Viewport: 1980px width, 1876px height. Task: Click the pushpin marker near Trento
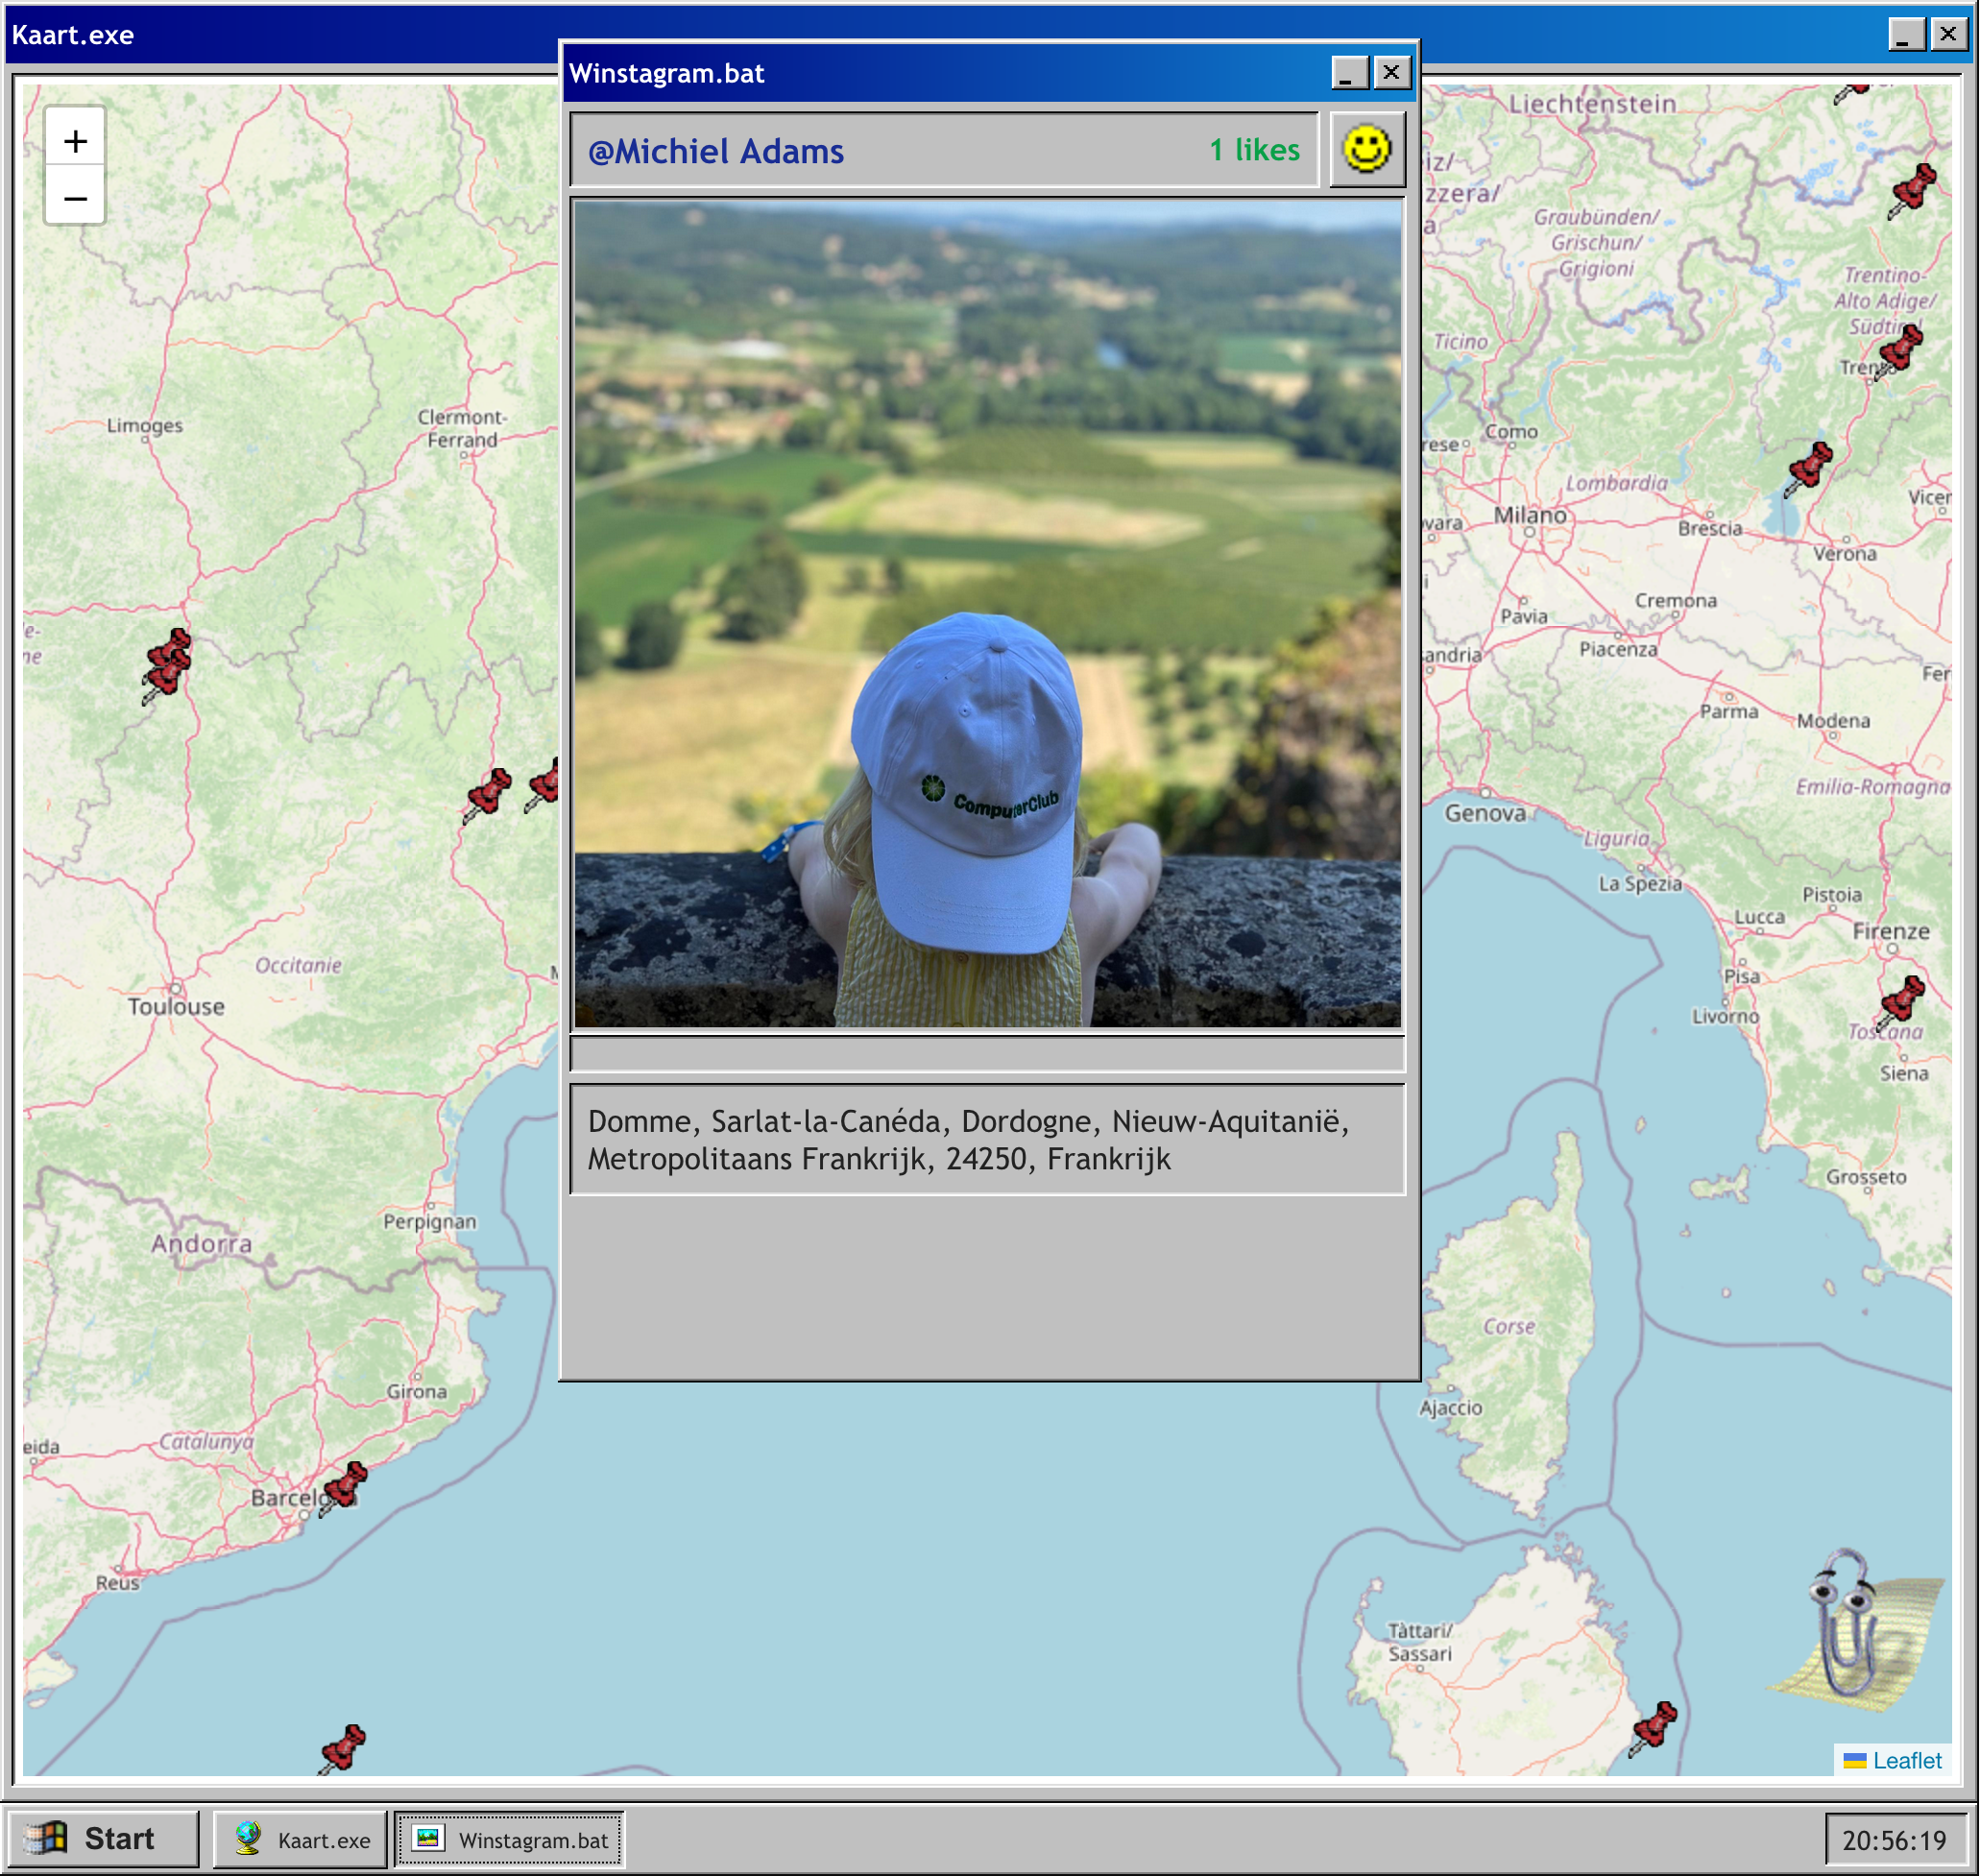[1901, 349]
